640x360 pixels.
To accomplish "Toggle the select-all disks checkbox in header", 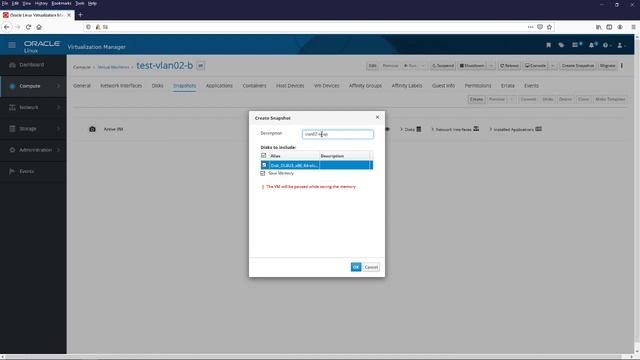I will pos(264,156).
